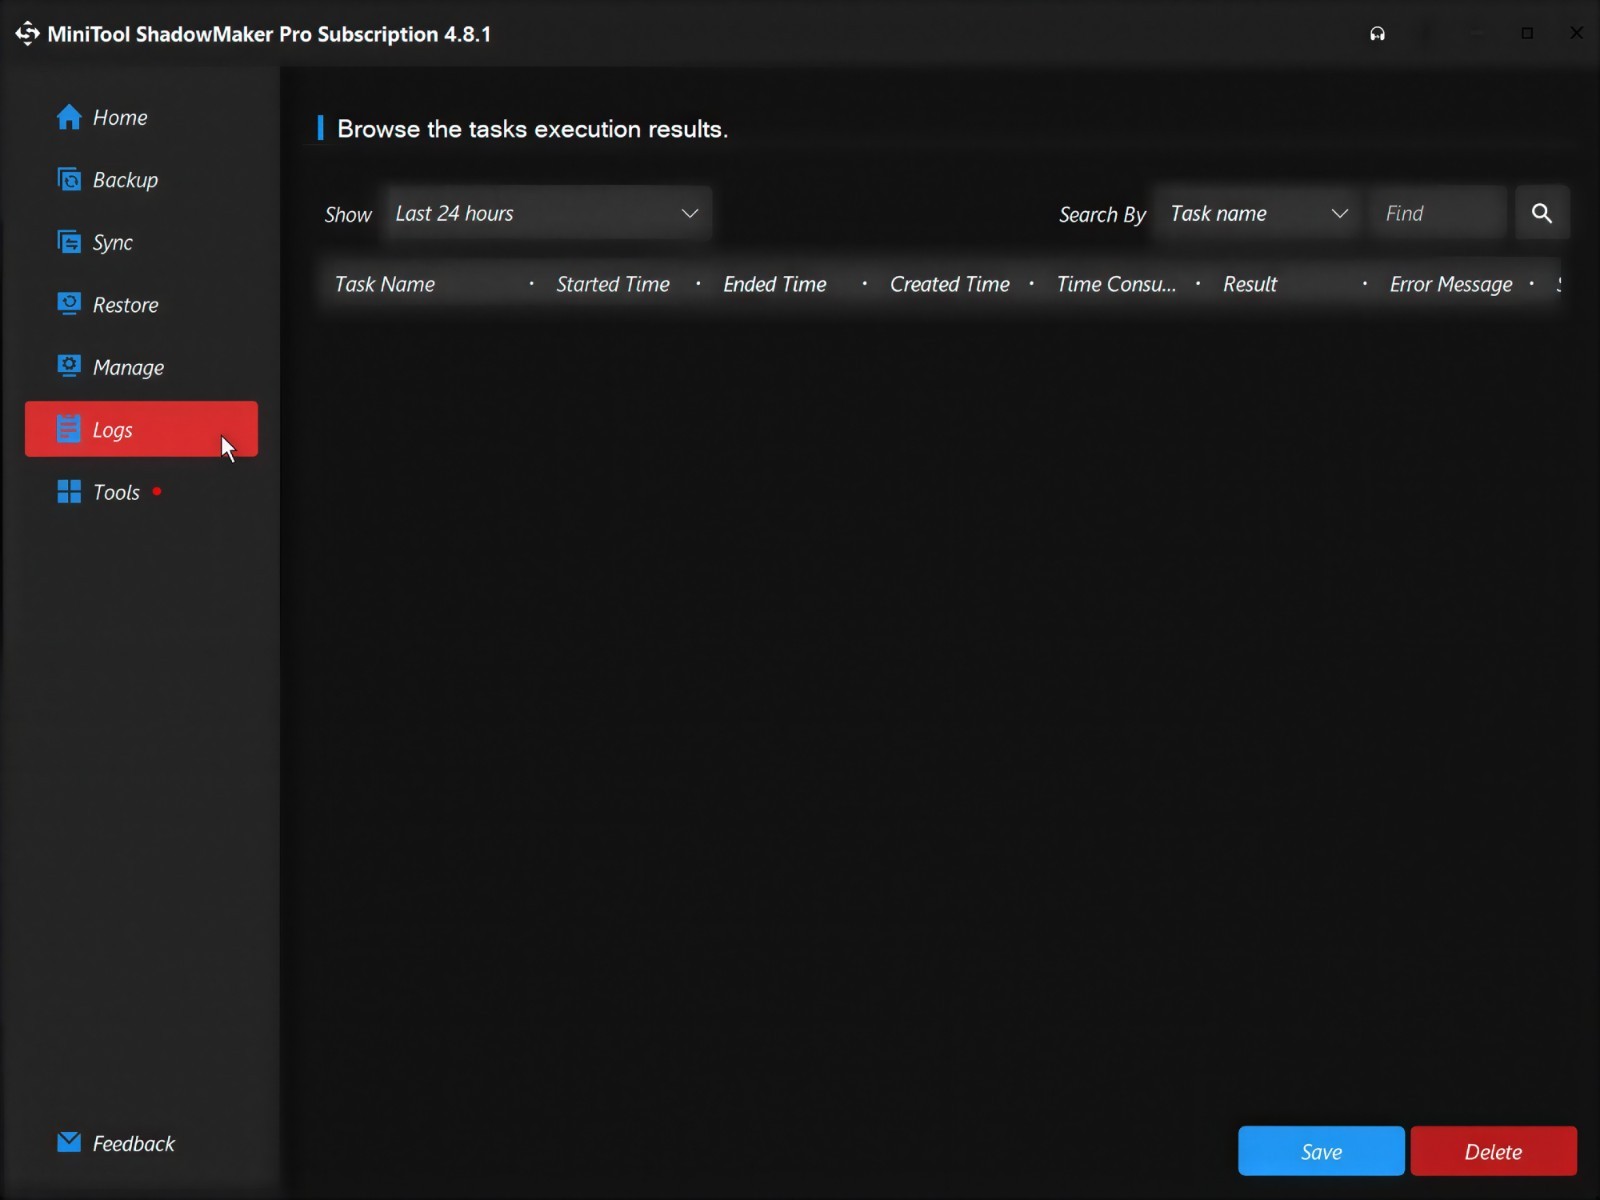Click the Find search field
The image size is (1600, 1200).
click(1438, 213)
